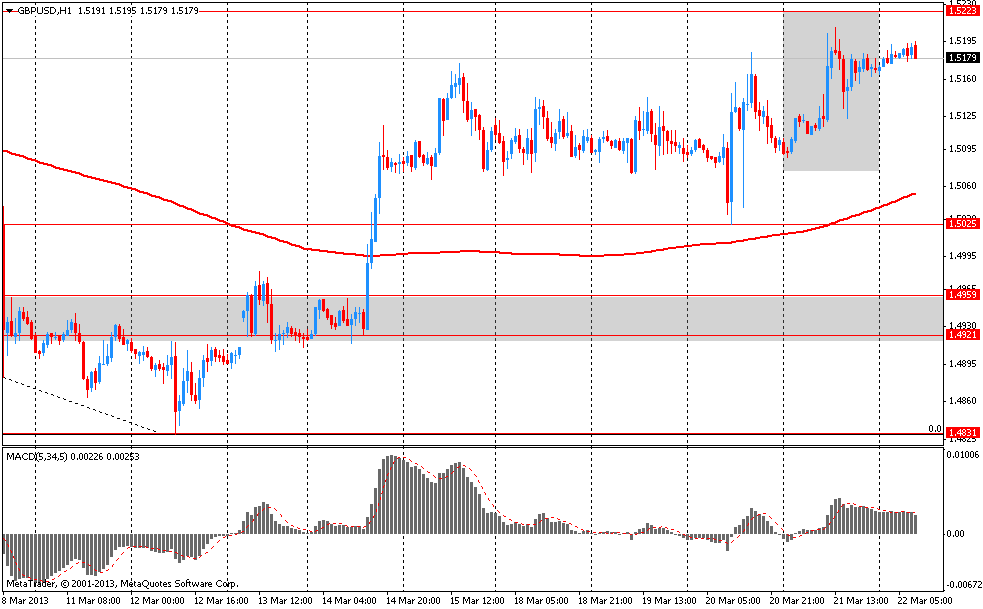Click the 15 Mar 12:00 time label
The height and width of the screenshot is (609, 983).
tap(475, 601)
